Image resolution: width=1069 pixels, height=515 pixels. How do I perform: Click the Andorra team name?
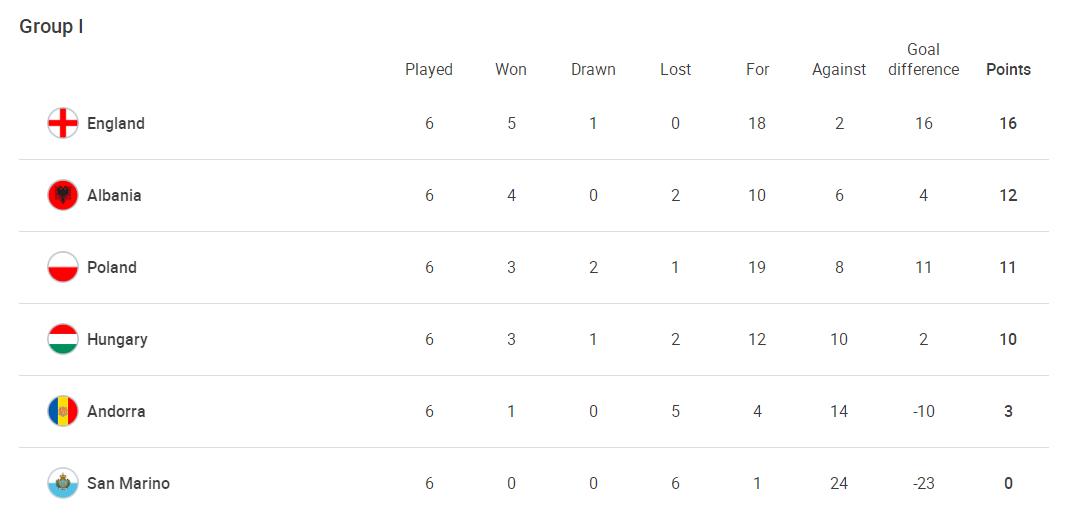117,411
